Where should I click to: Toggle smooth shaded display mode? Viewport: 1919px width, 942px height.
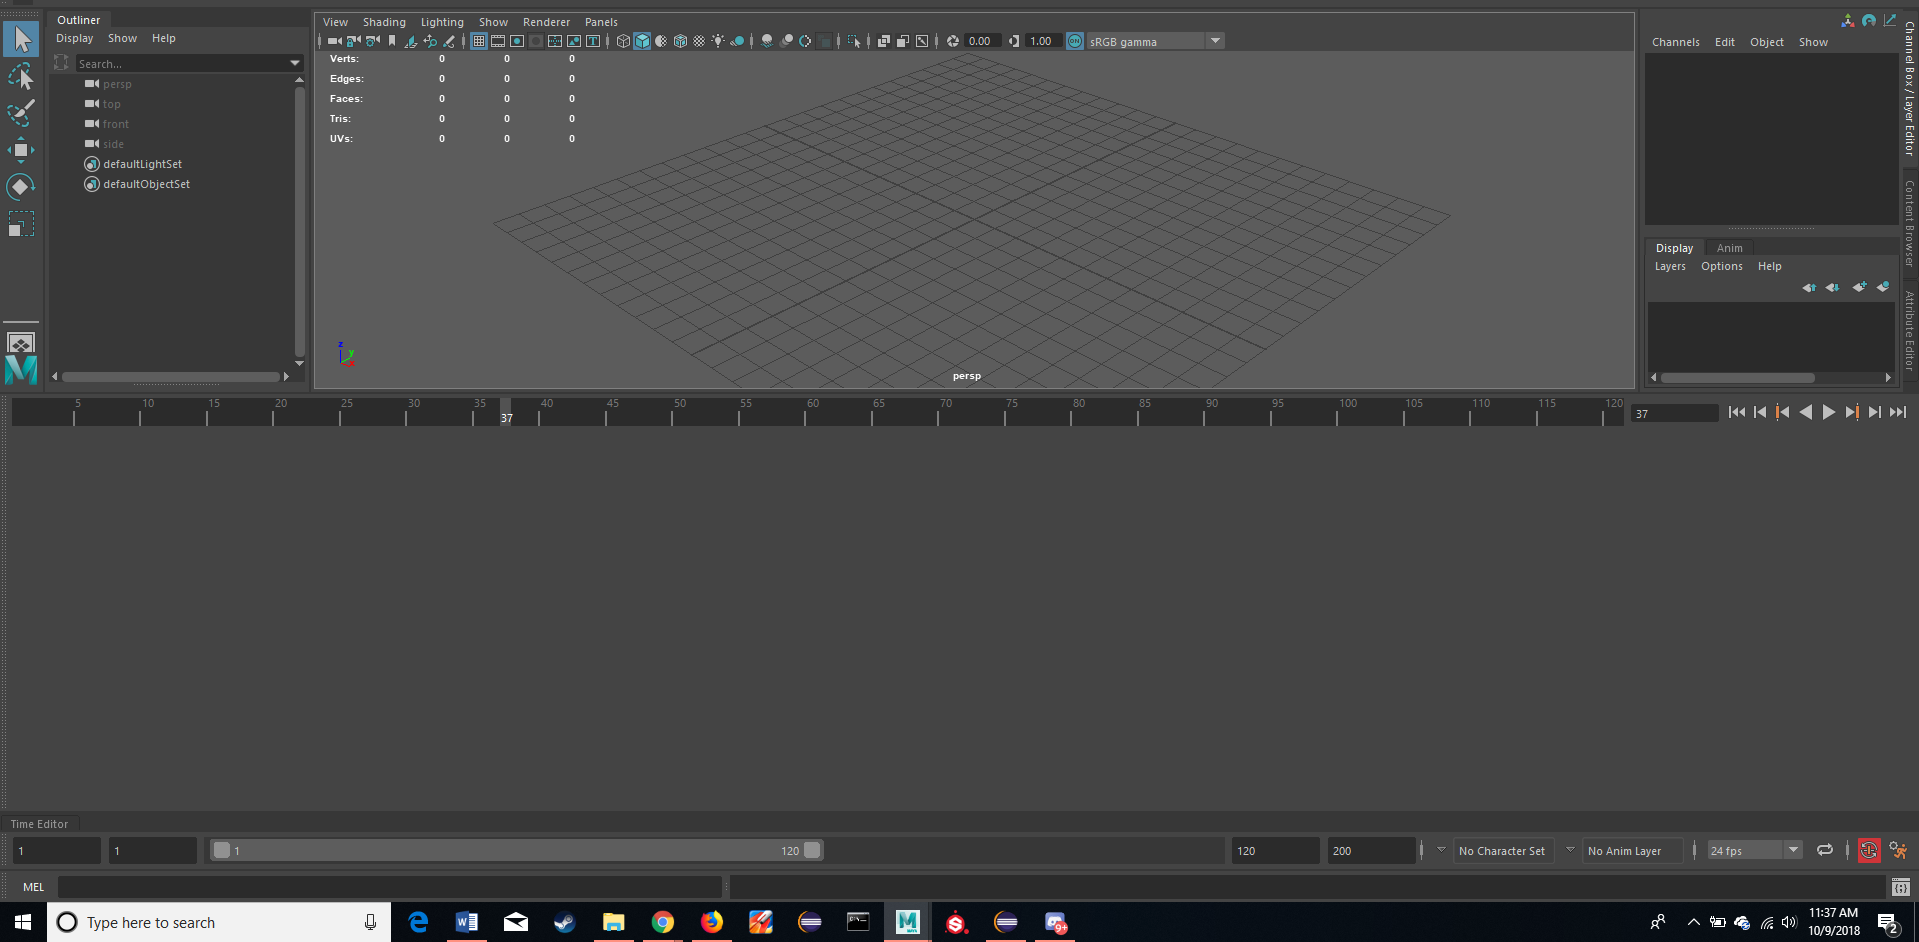[x=642, y=41]
